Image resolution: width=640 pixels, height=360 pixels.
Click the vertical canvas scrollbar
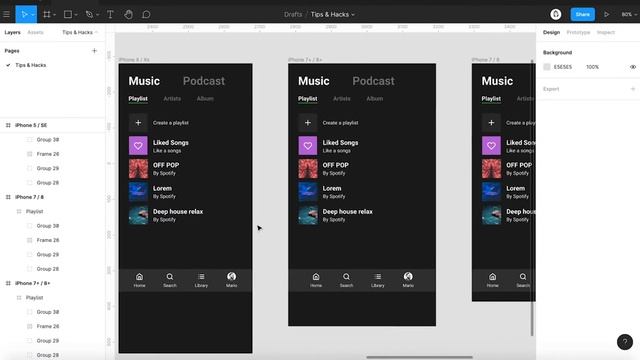pos(532,198)
